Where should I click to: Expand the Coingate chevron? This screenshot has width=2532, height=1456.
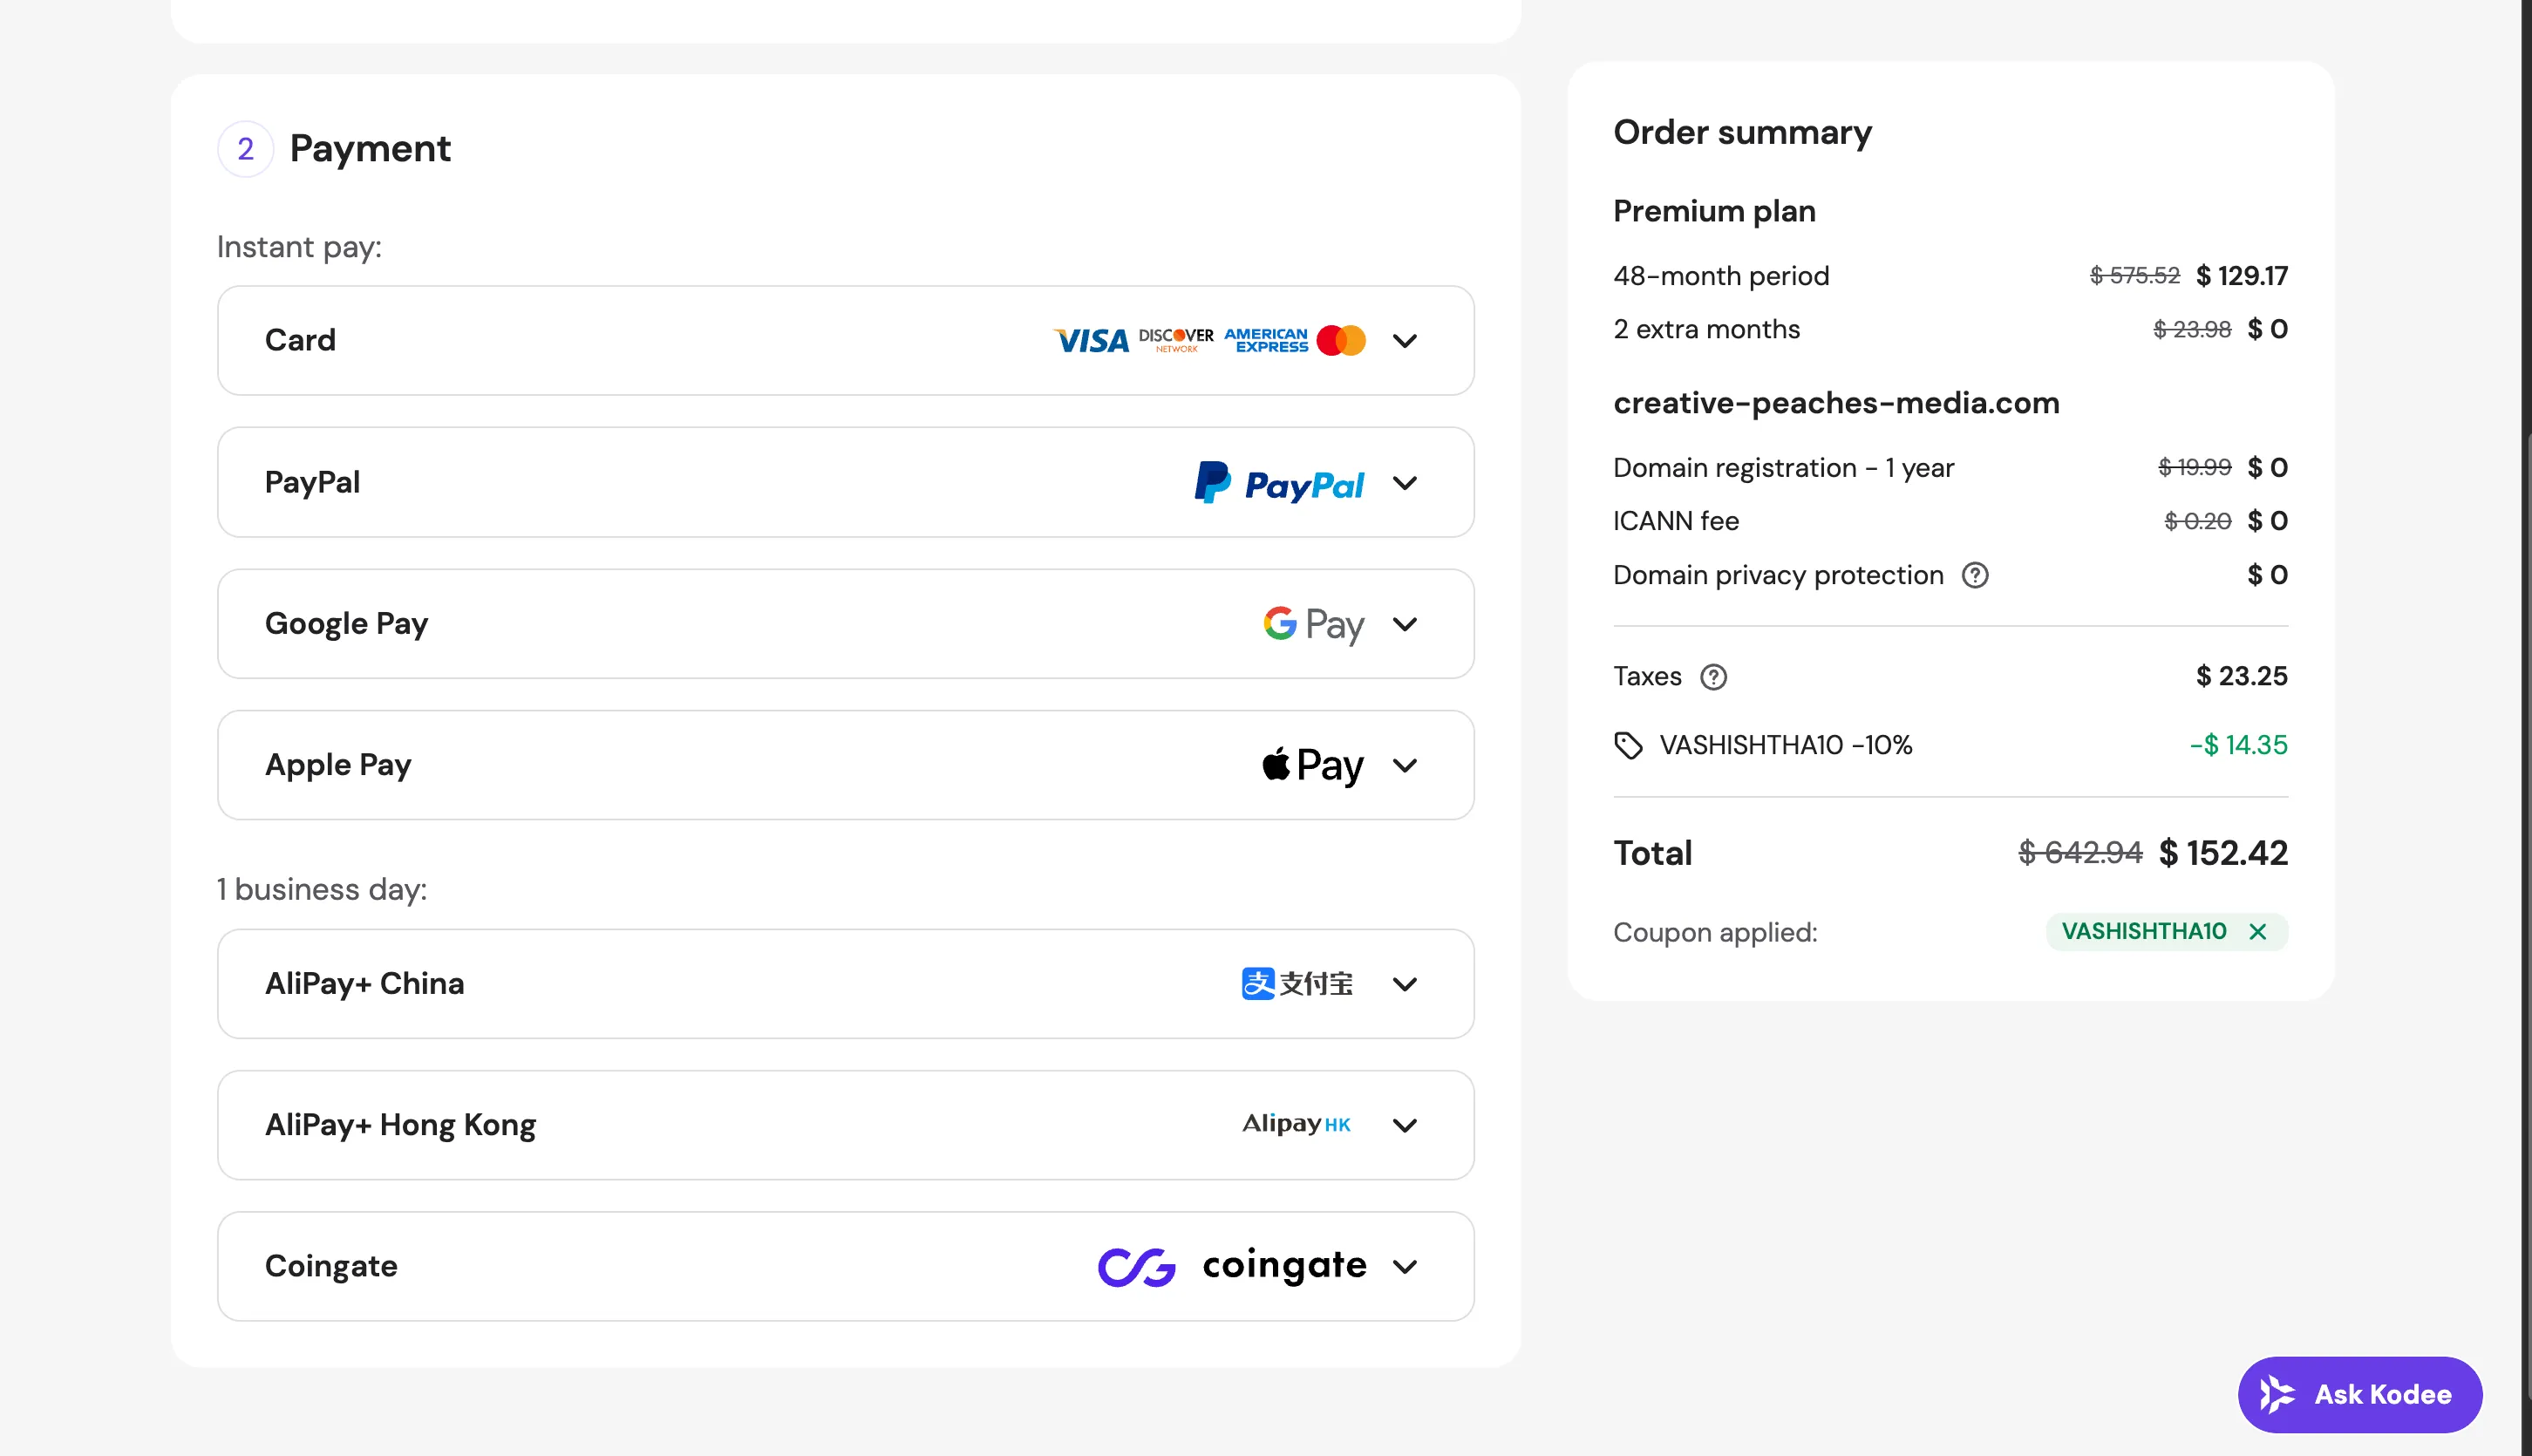(x=1405, y=1266)
